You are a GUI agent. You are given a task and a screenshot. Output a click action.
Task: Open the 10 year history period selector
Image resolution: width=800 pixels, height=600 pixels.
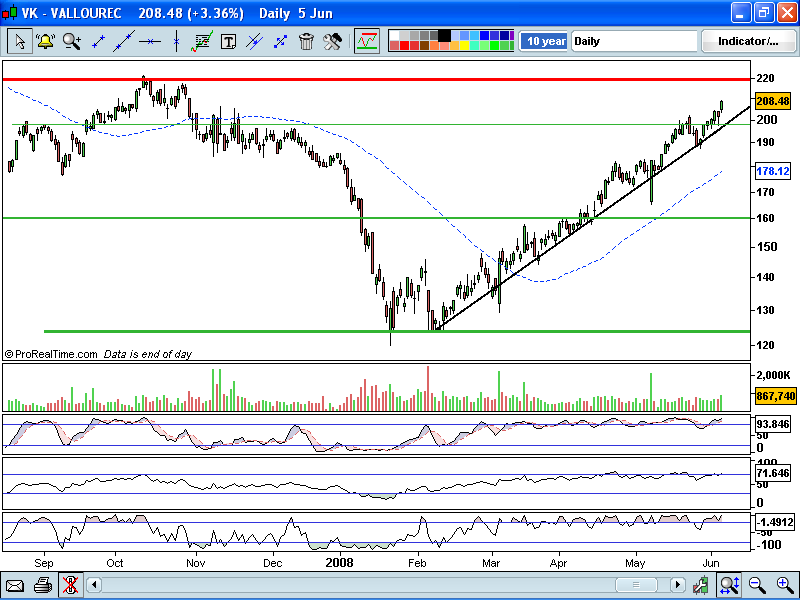544,41
